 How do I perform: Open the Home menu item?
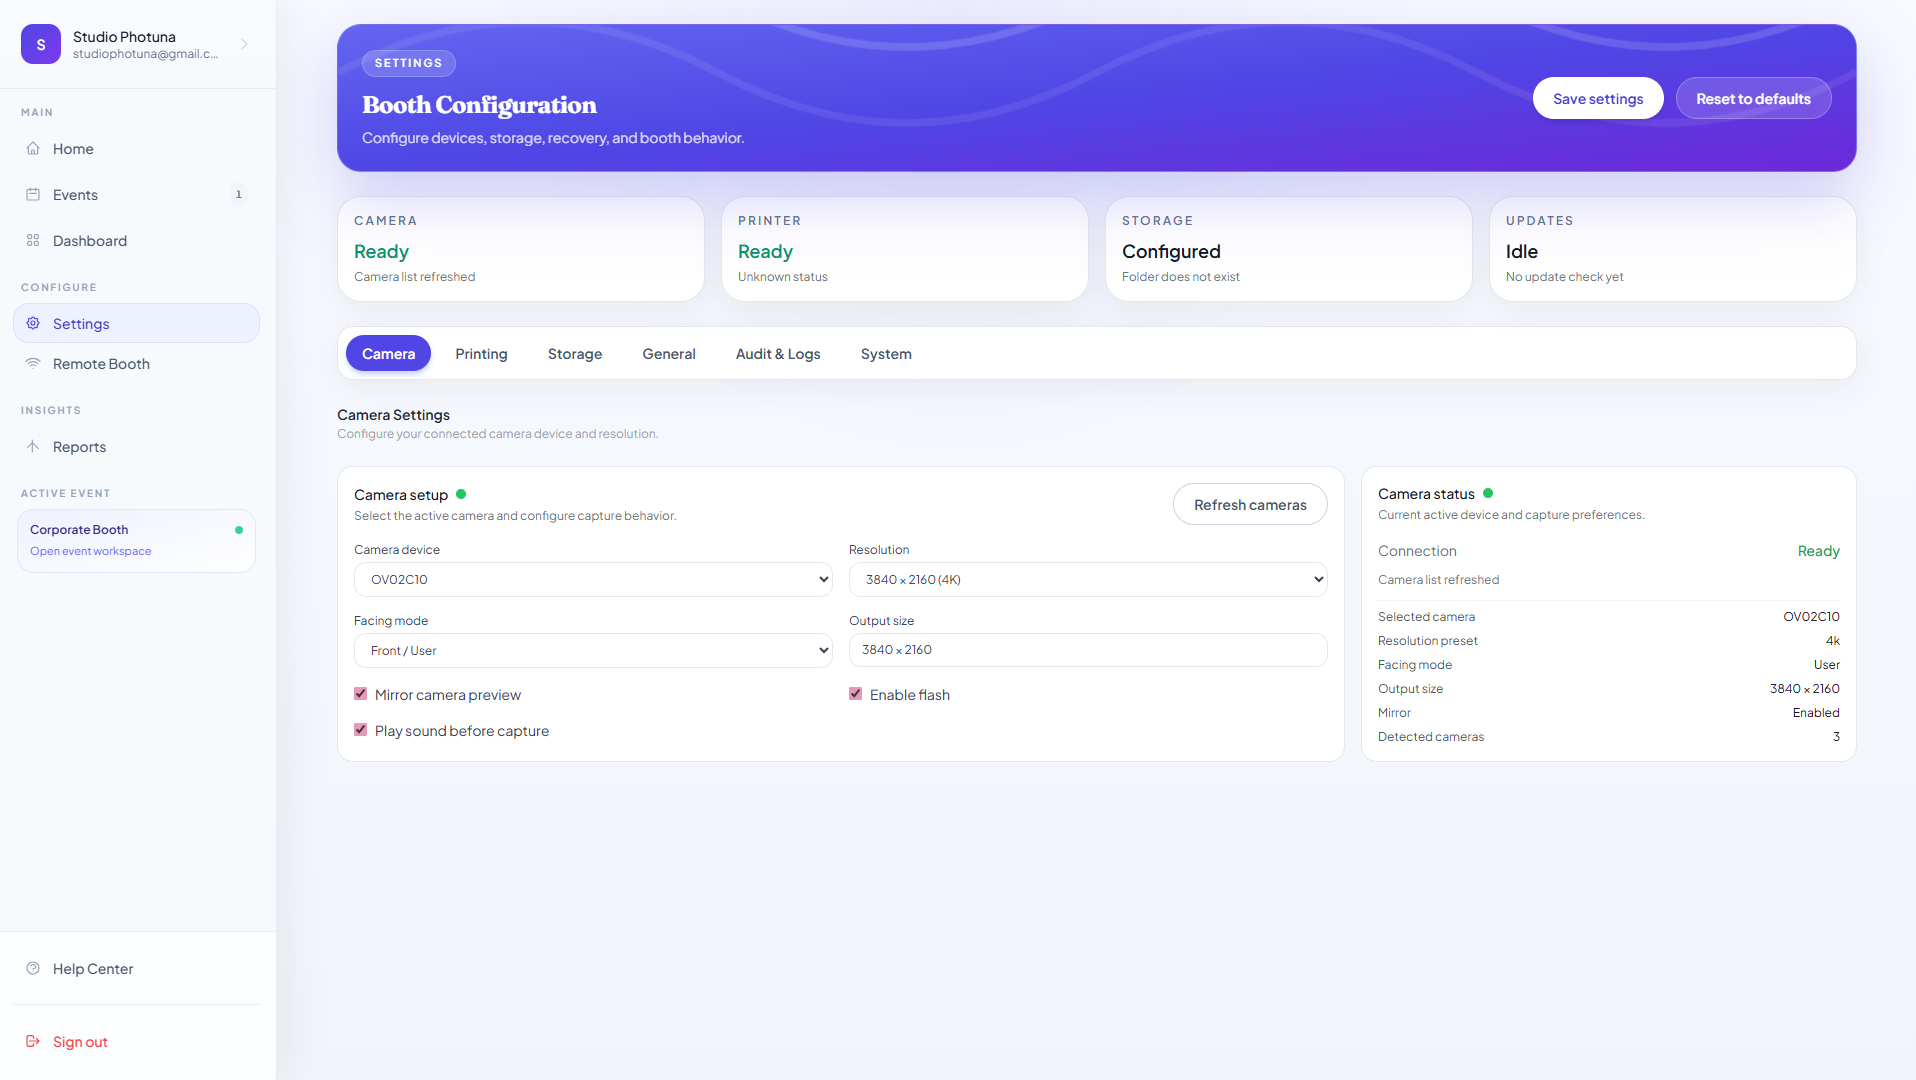tap(136, 148)
